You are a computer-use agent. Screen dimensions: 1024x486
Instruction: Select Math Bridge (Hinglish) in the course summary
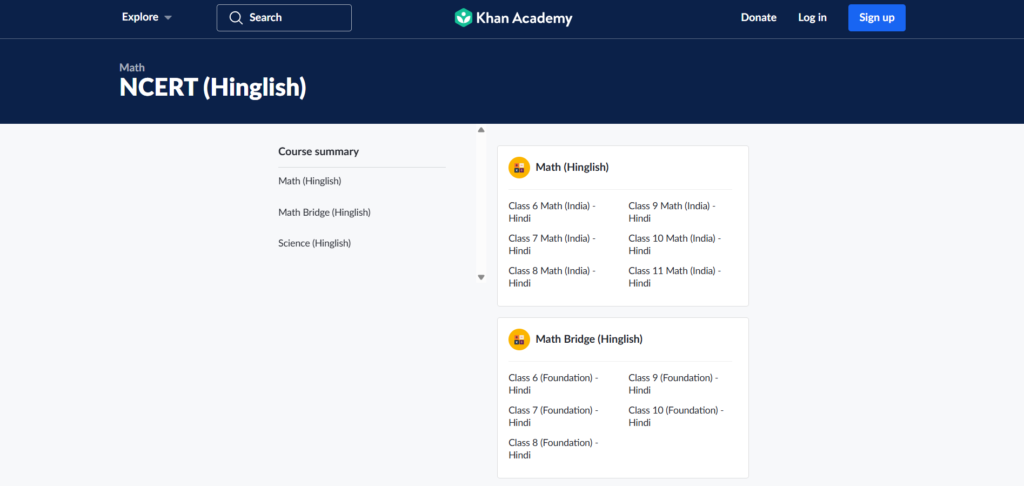[324, 212]
